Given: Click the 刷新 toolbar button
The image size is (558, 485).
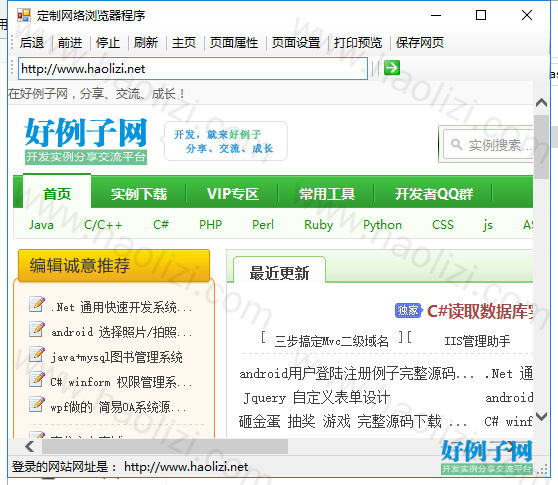Looking at the screenshot, I should click(146, 43).
